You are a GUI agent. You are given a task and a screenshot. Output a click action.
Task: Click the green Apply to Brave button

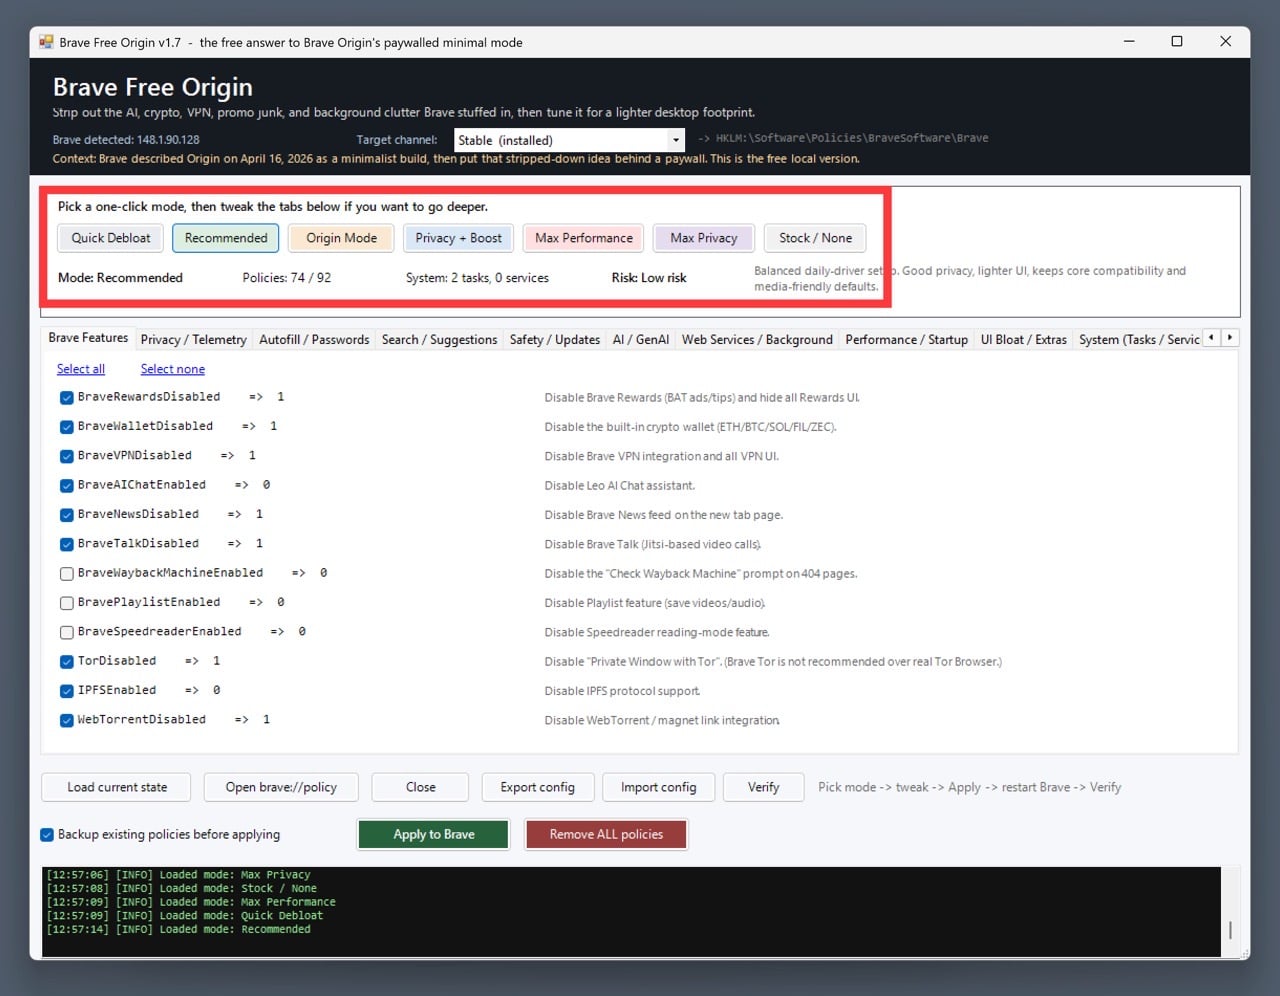pyautogui.click(x=434, y=834)
